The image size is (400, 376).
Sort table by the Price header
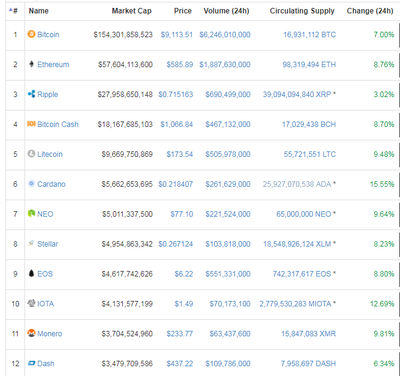183,11
